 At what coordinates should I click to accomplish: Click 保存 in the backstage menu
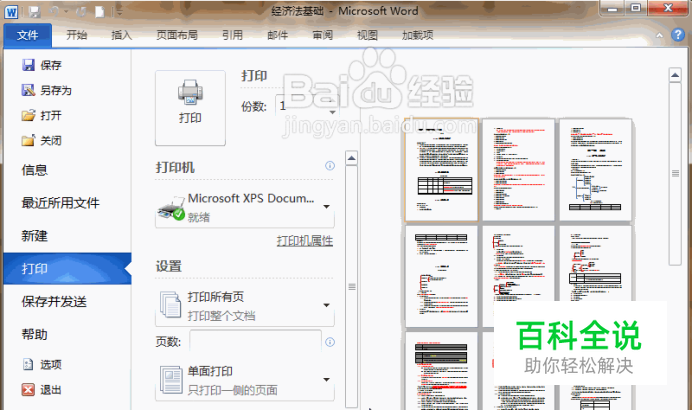point(42,65)
